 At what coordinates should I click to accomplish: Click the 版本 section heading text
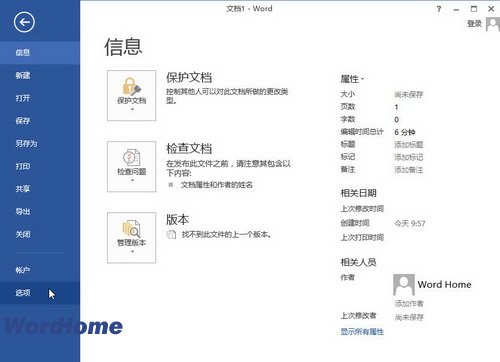[177, 220]
